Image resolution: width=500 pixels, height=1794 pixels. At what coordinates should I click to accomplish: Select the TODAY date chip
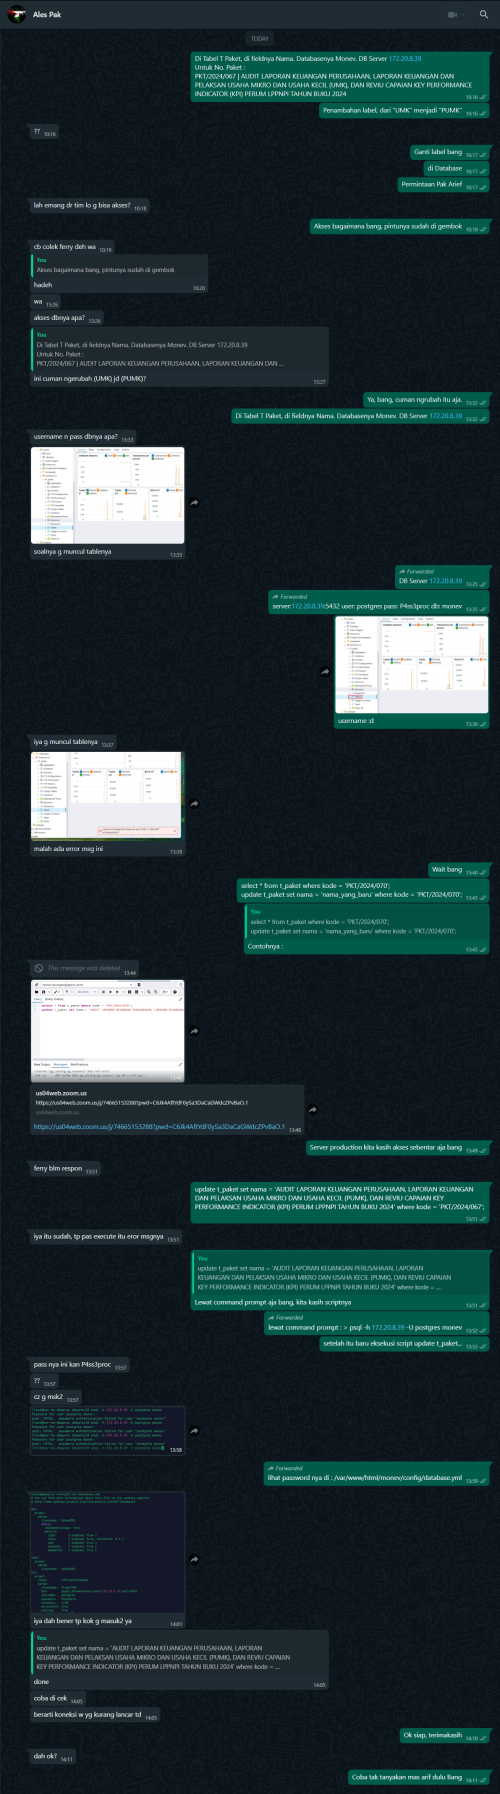pyautogui.click(x=260, y=38)
